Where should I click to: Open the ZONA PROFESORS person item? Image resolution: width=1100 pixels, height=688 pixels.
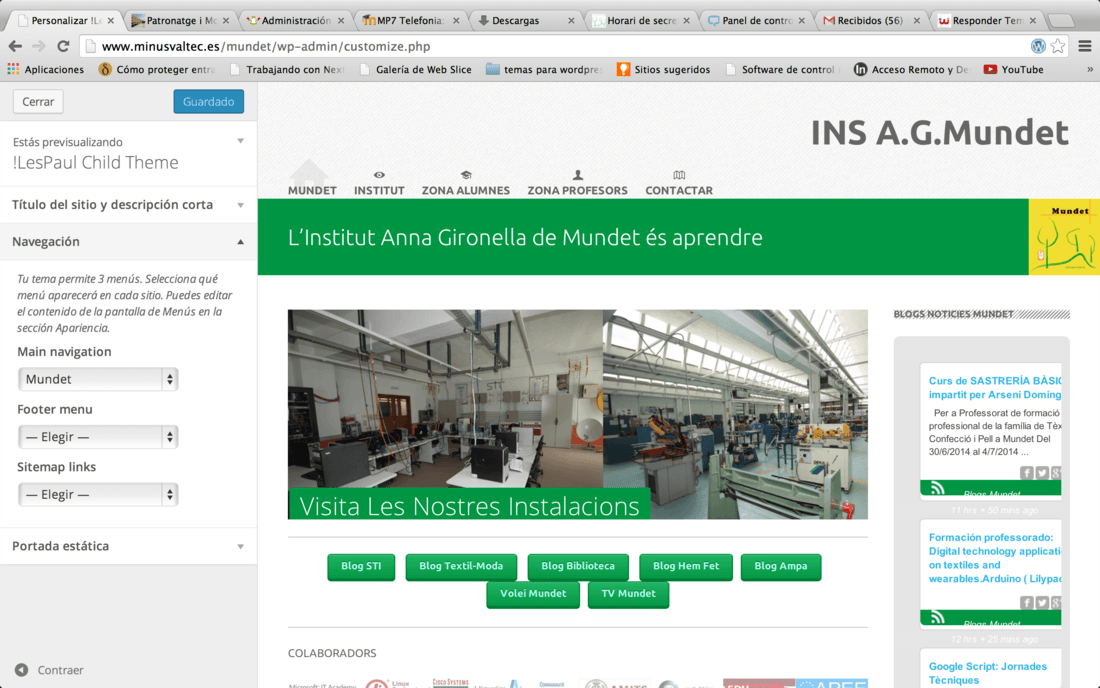(577, 184)
